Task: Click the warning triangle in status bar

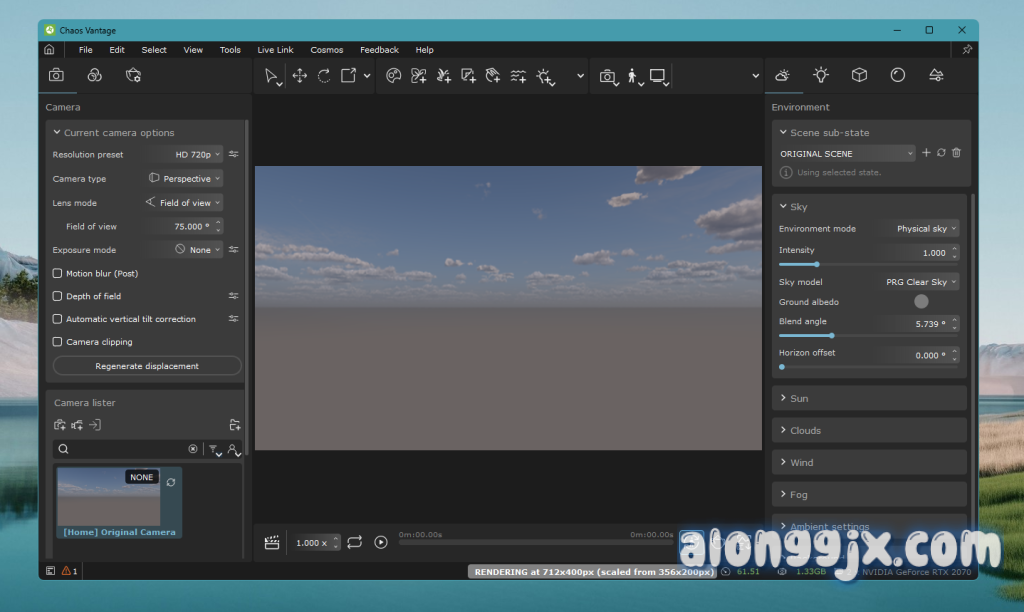Action: point(67,571)
